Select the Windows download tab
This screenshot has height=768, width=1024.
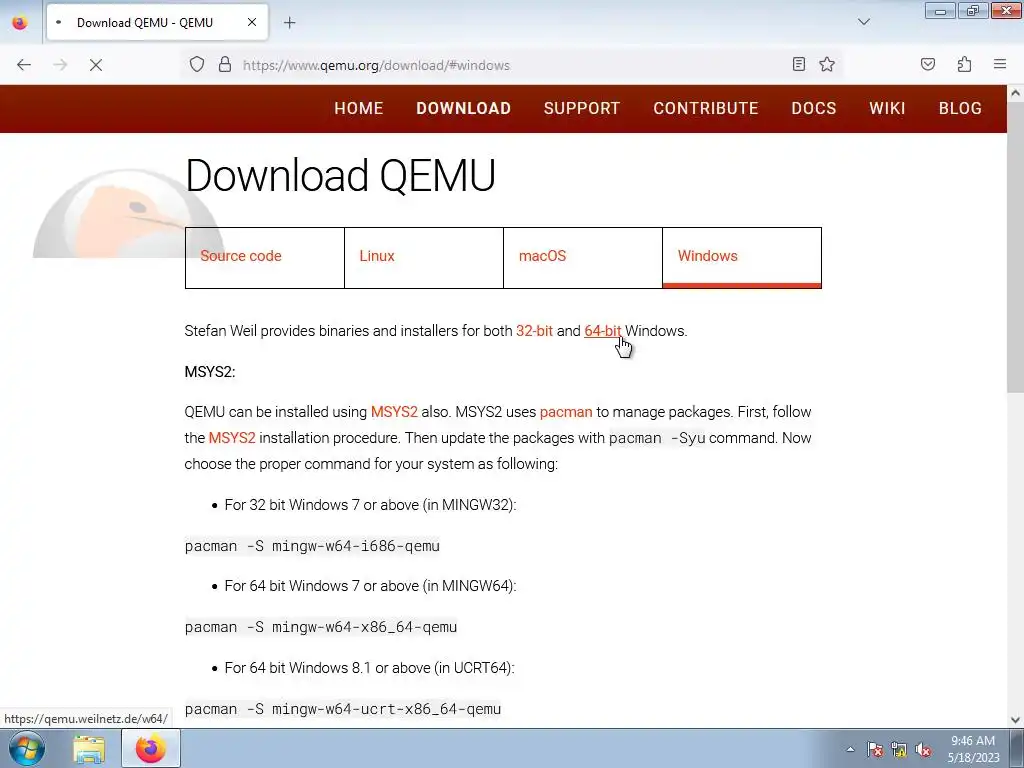pos(742,257)
